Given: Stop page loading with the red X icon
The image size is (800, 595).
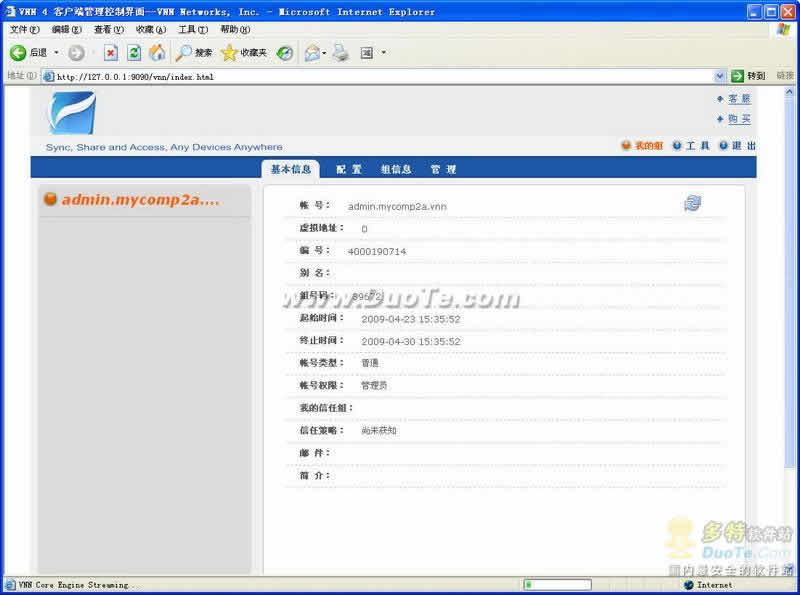Looking at the screenshot, I should click(111, 53).
